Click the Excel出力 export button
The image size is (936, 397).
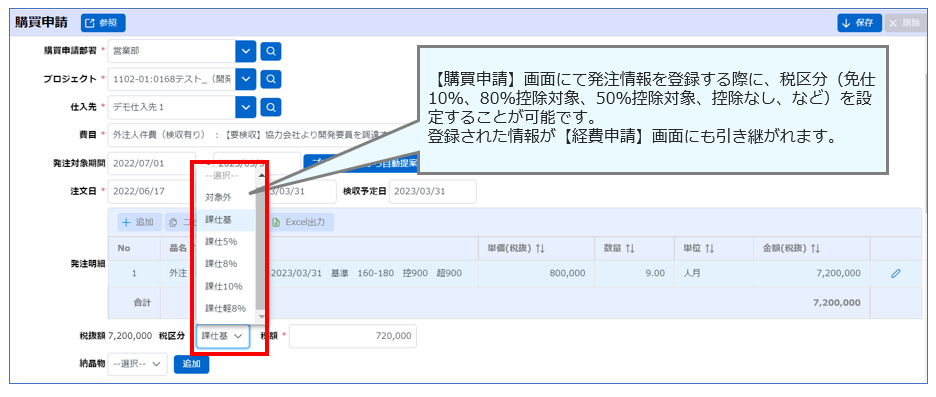pos(299,222)
